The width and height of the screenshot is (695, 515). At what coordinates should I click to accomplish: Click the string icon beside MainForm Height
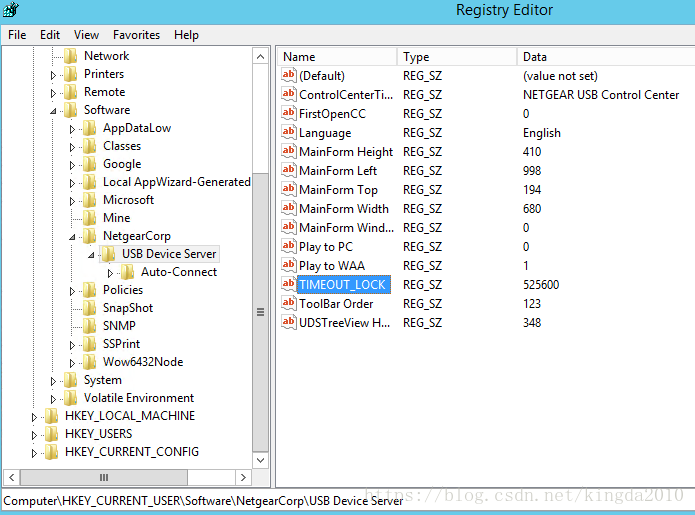289,151
